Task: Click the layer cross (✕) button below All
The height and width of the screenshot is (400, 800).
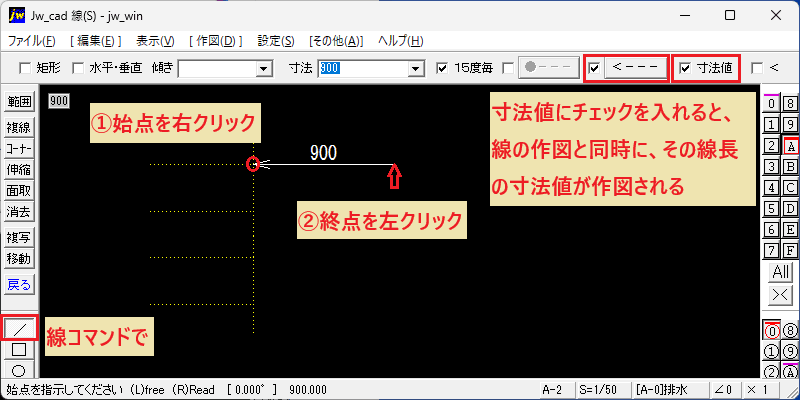Action: (781, 295)
